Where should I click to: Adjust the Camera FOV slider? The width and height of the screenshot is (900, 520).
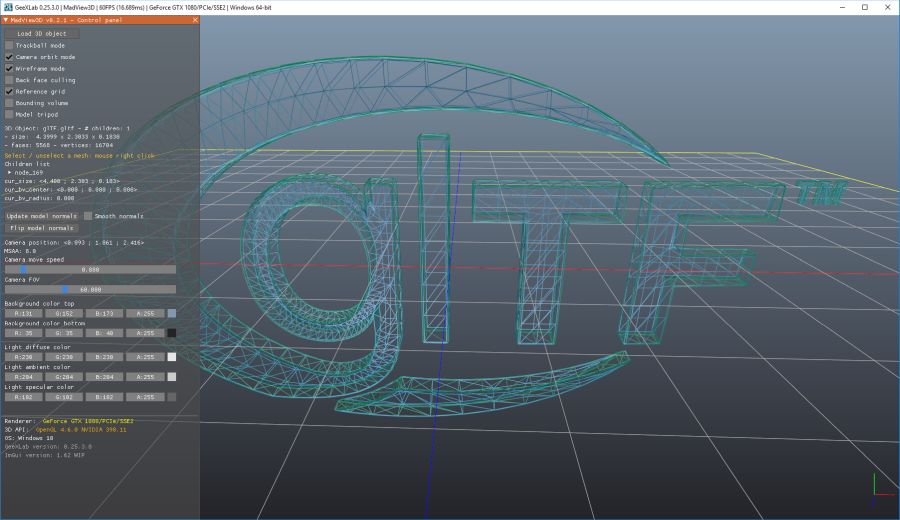click(x=90, y=289)
